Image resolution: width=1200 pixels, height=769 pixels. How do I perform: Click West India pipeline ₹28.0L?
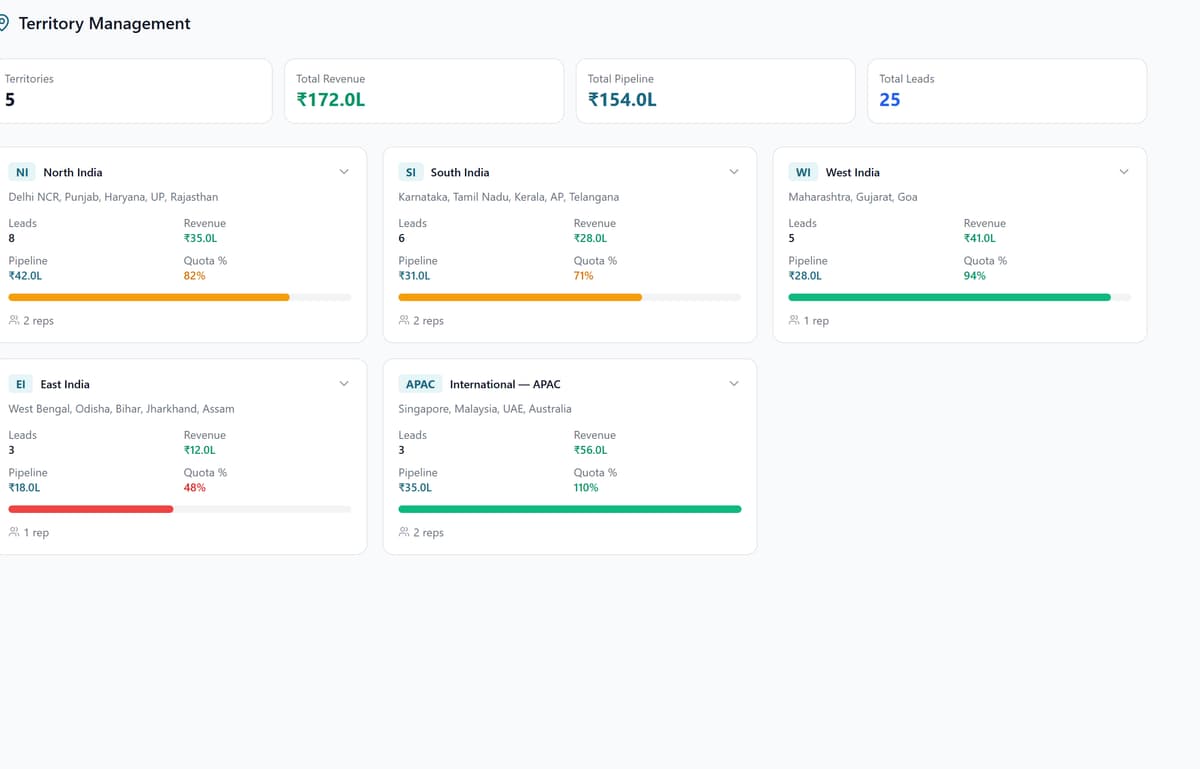point(805,275)
